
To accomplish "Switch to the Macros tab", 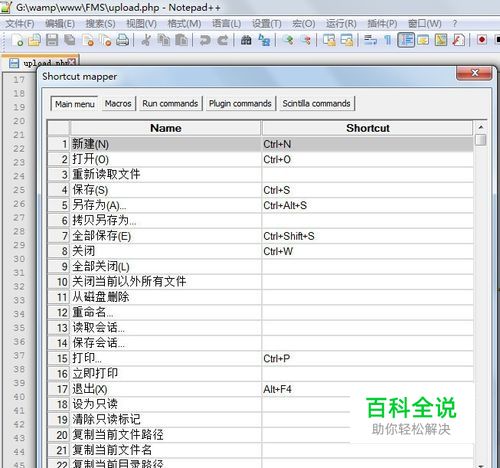I will [118, 104].
